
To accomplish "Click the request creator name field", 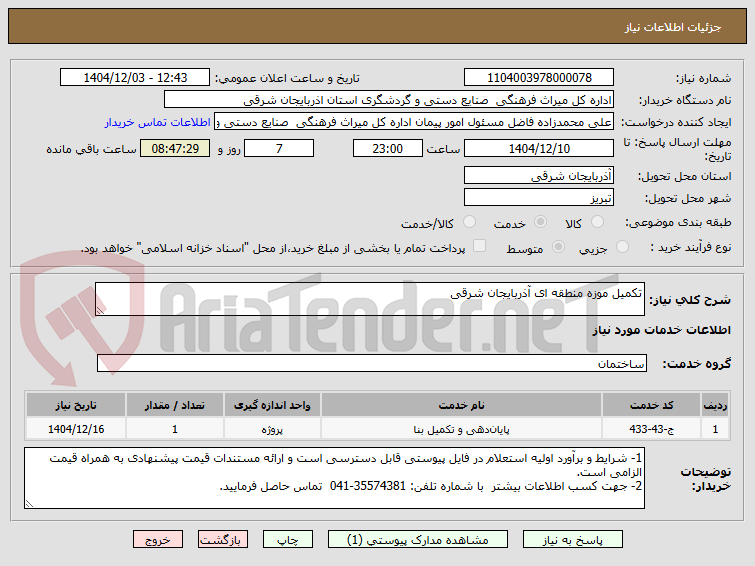I will coord(414,122).
